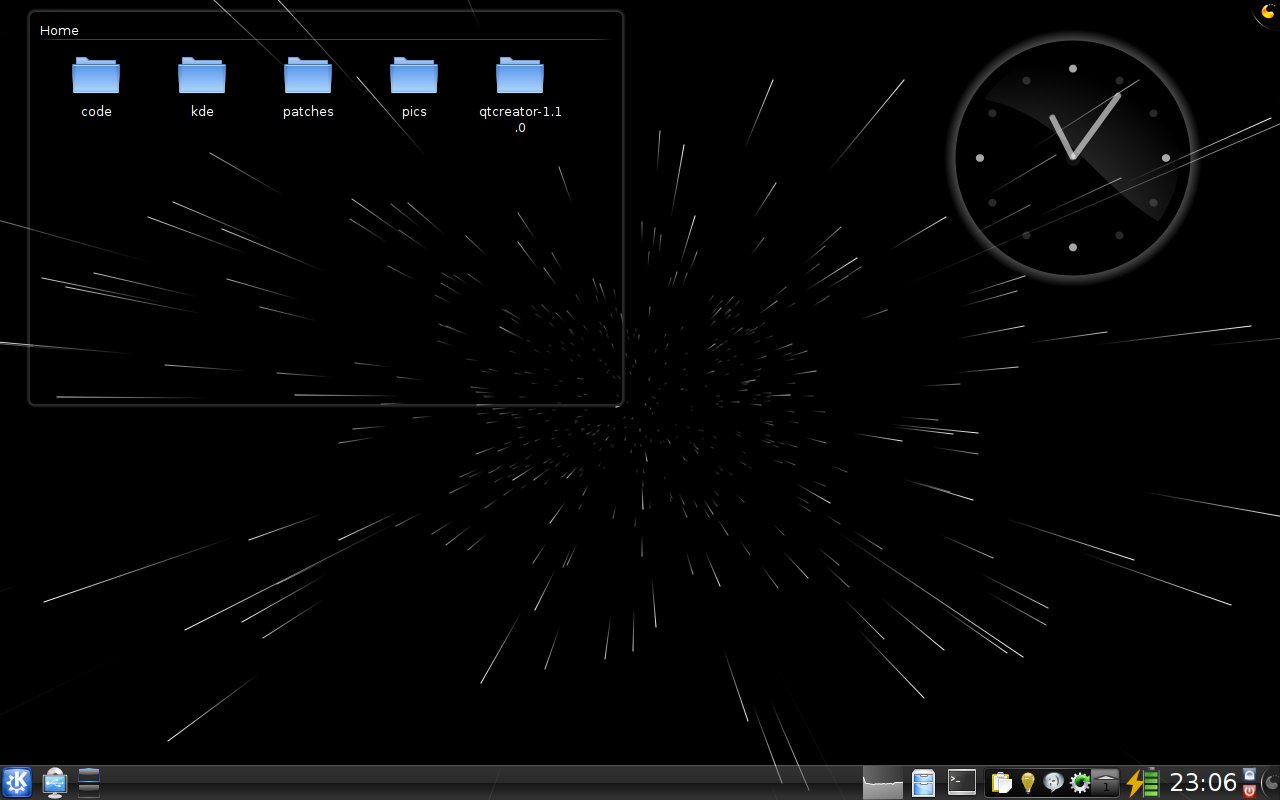Click the yellow lightbulb tray icon

(1027, 783)
